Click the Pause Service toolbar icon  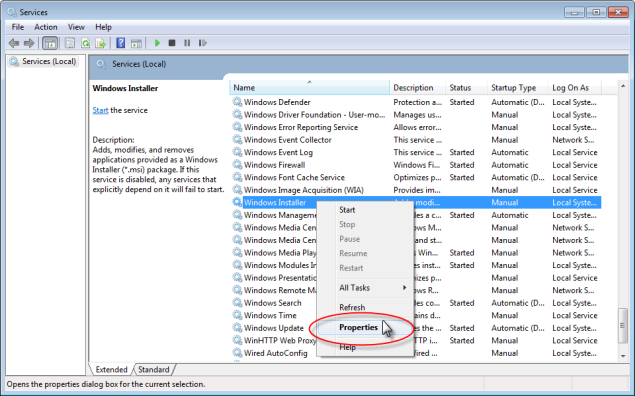click(187, 43)
